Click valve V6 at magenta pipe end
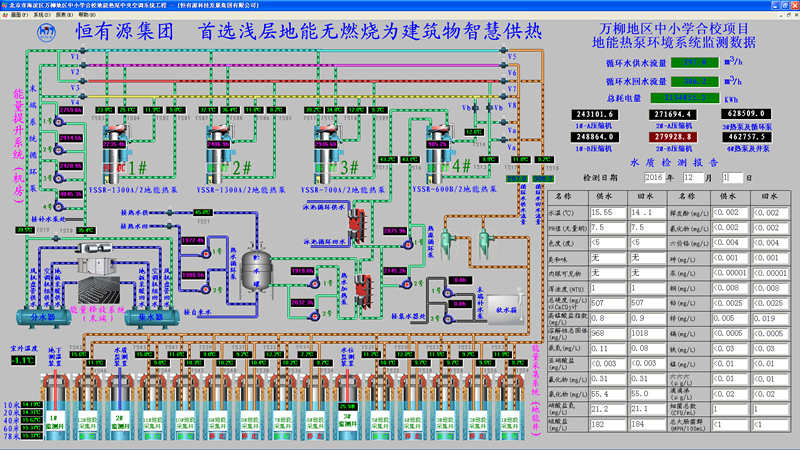Image resolution: width=800 pixels, height=450 pixels. click(504, 65)
